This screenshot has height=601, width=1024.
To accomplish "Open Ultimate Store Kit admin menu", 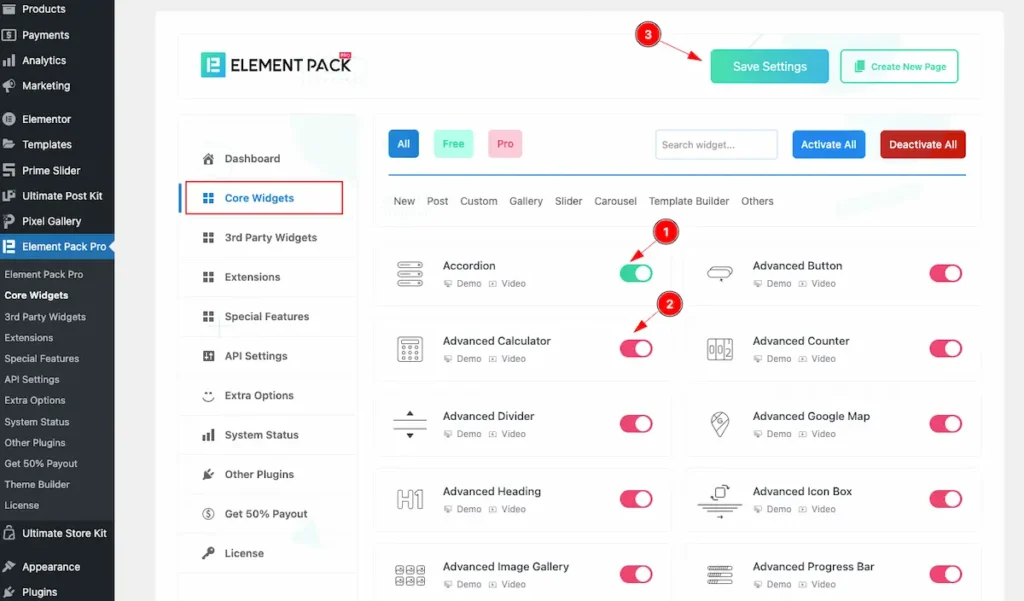I will (x=64, y=533).
